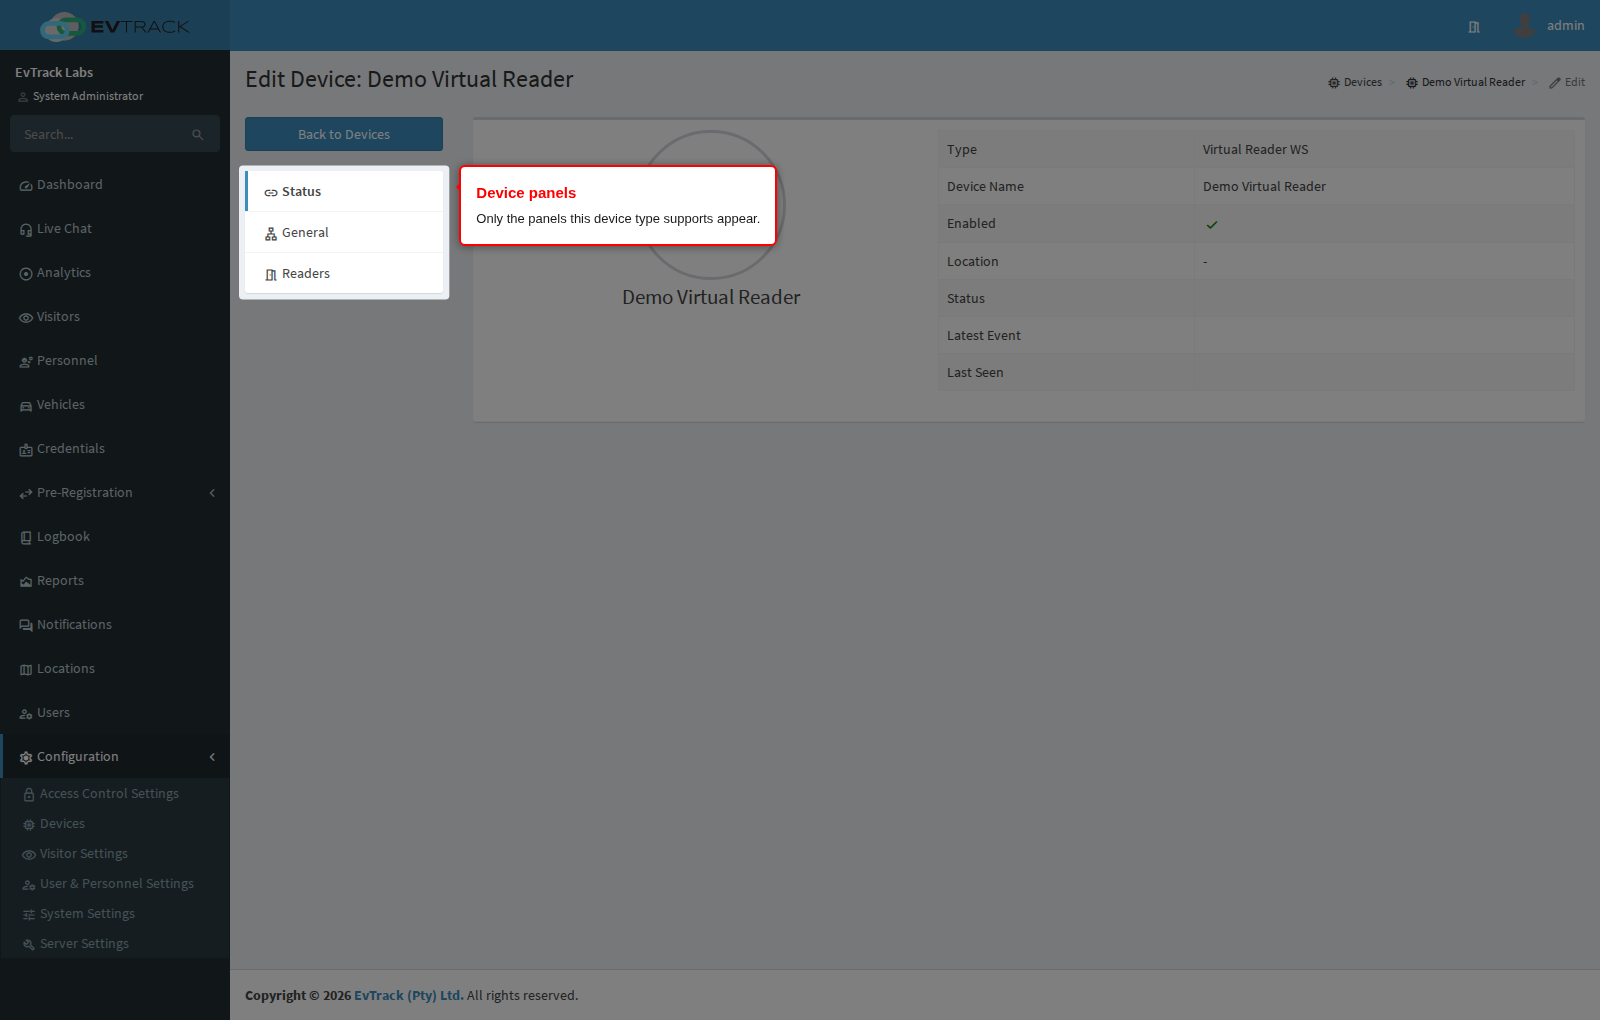Open the Status device panel tab
The image size is (1600, 1020).
click(x=344, y=192)
